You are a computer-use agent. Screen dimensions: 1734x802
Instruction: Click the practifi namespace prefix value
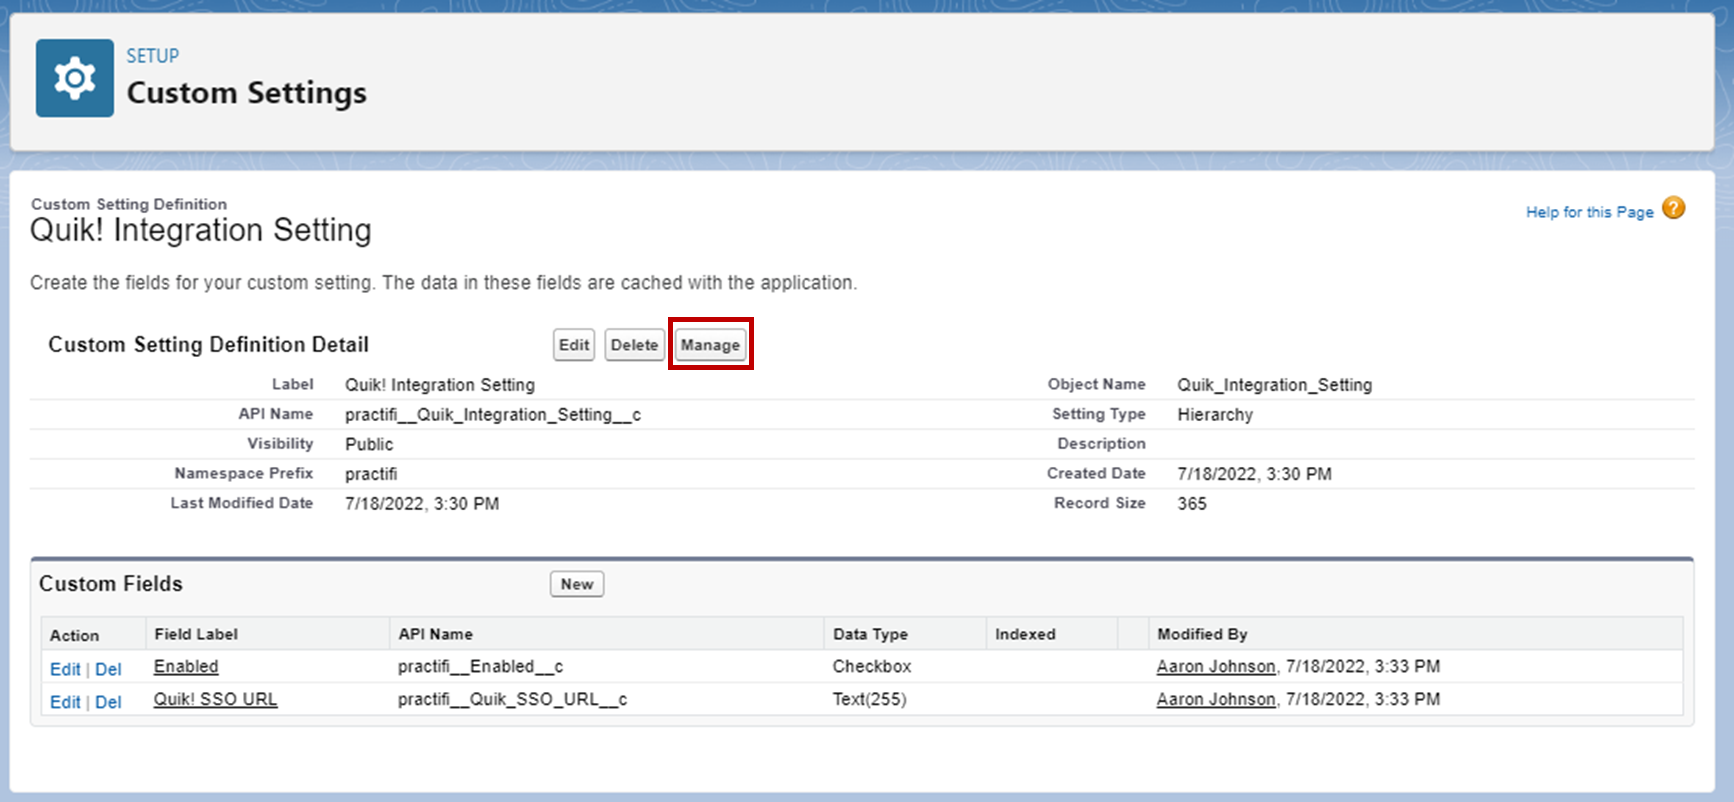371,474
